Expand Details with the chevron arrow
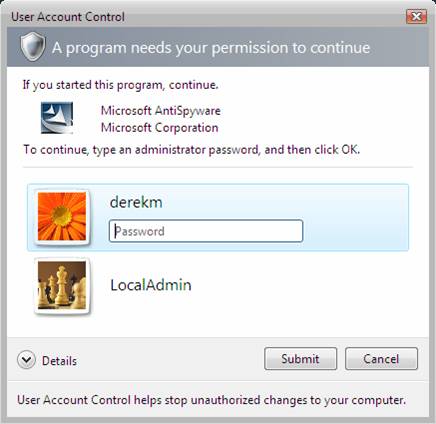436x424 pixels. click(26, 360)
